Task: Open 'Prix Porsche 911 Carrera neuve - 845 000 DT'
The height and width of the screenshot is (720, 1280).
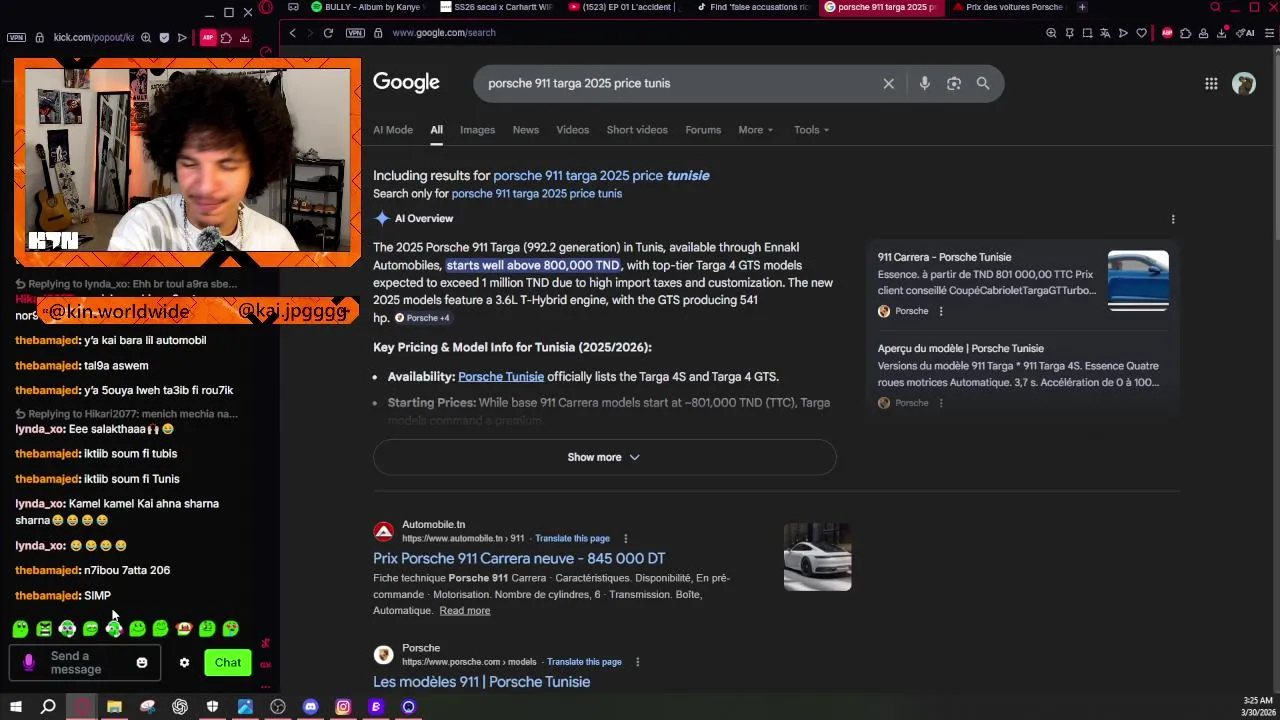Action: [x=519, y=558]
